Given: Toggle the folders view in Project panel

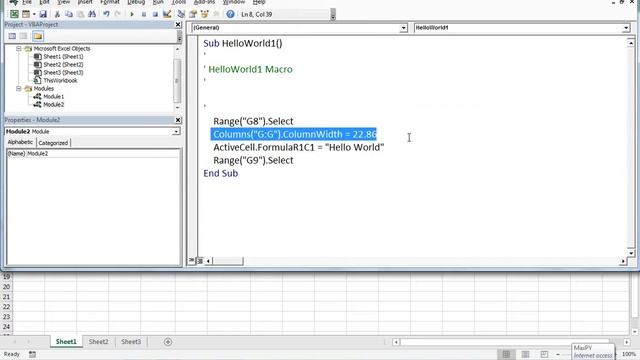Looking at the screenshot, I should [x=38, y=36].
